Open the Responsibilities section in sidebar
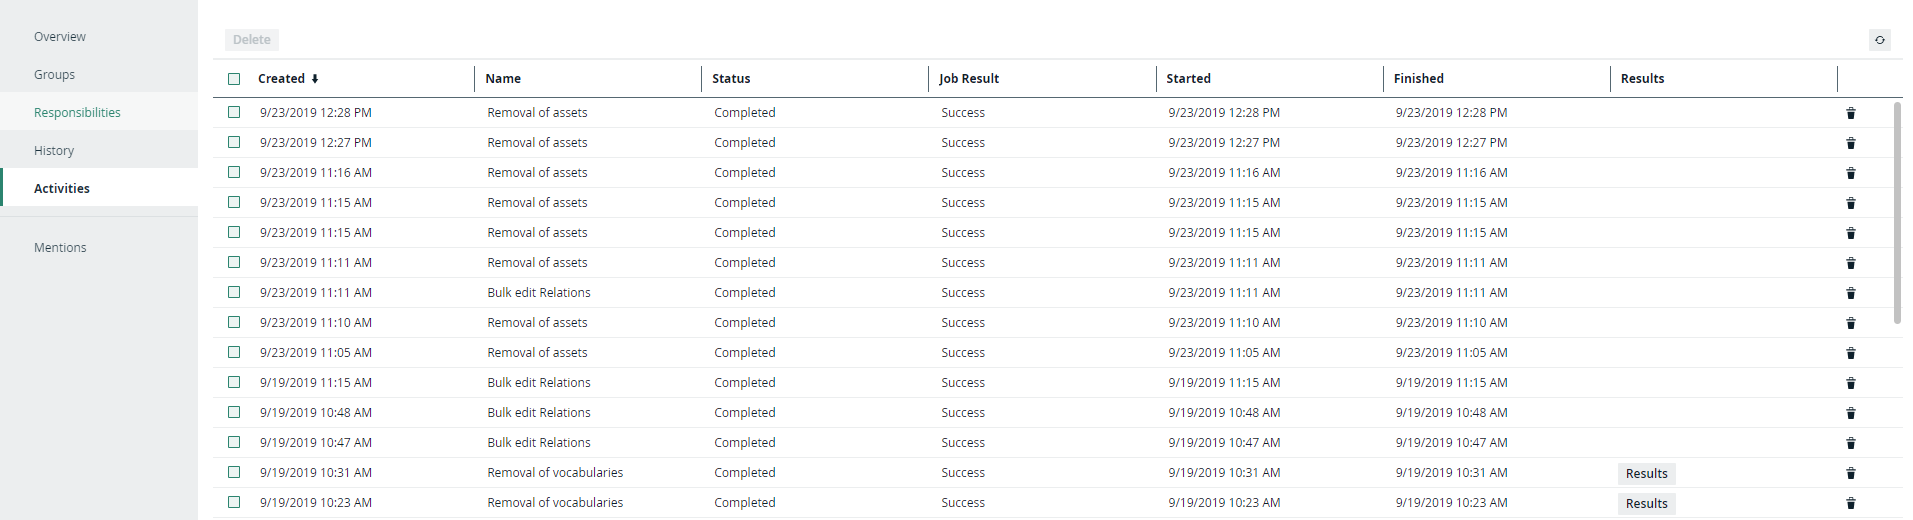Image resolution: width=1913 pixels, height=520 pixels. pyautogui.click(x=77, y=112)
